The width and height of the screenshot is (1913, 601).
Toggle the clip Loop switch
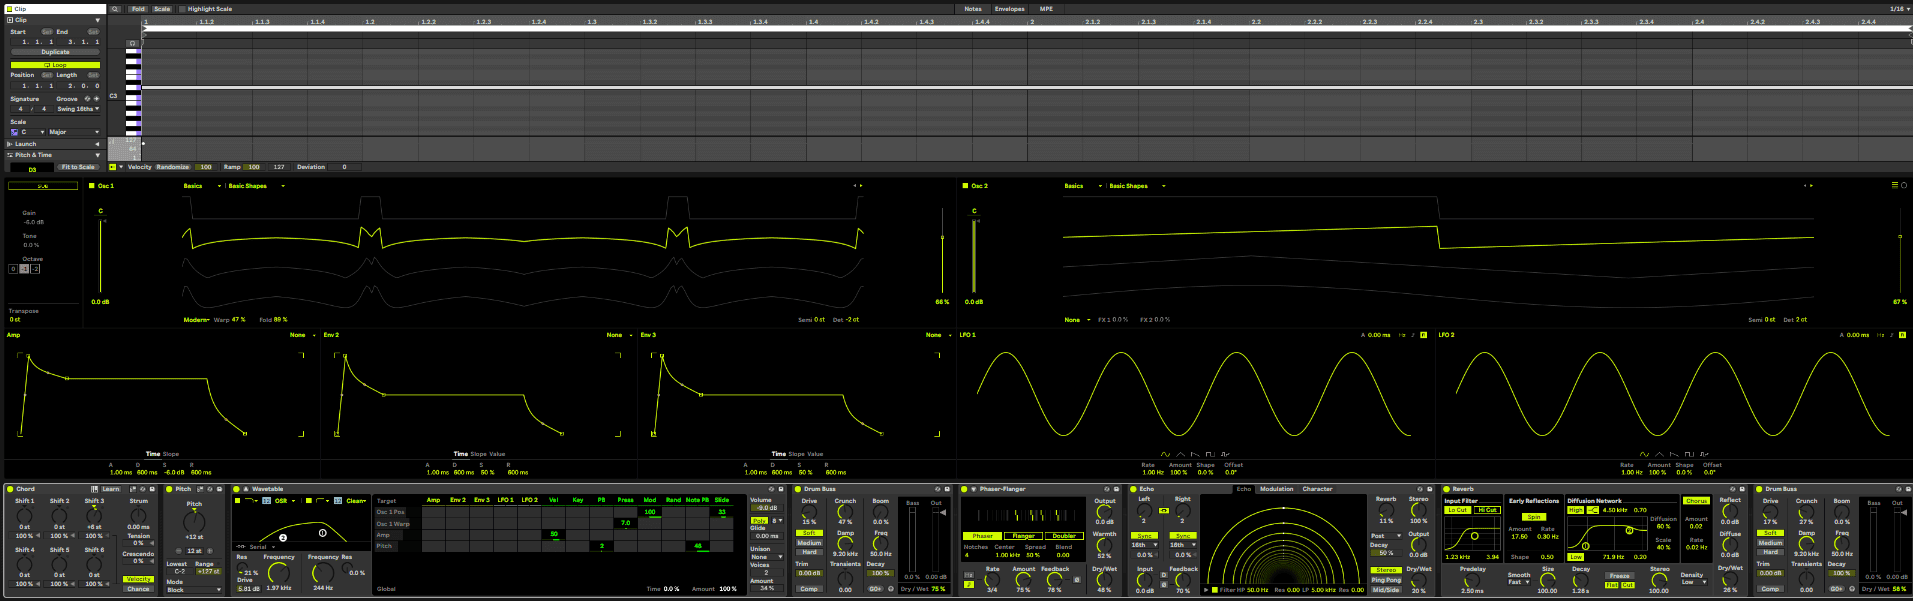[x=55, y=65]
